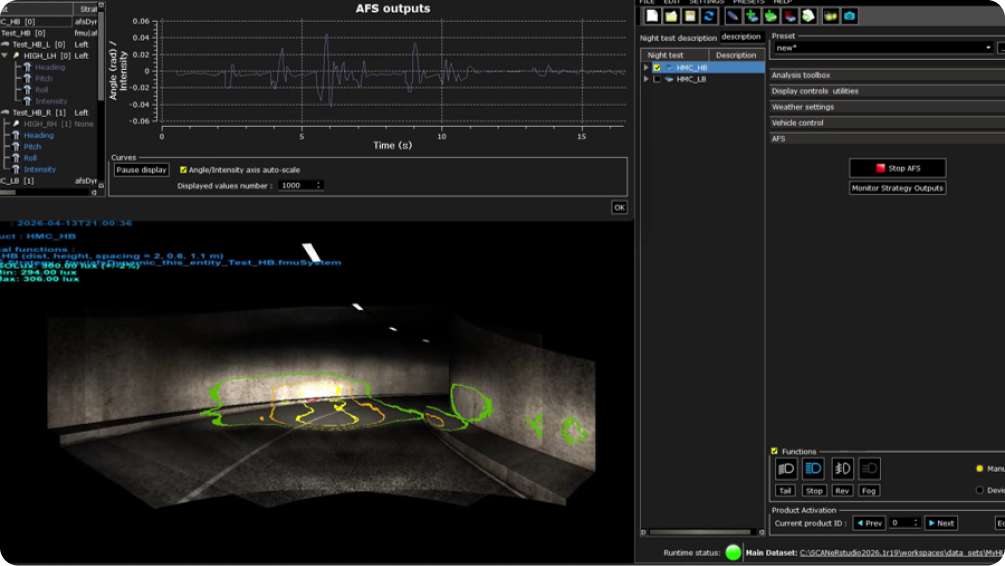Click the yellow headlamps toolbar icon
This screenshot has width=1005, height=566.
(831, 17)
